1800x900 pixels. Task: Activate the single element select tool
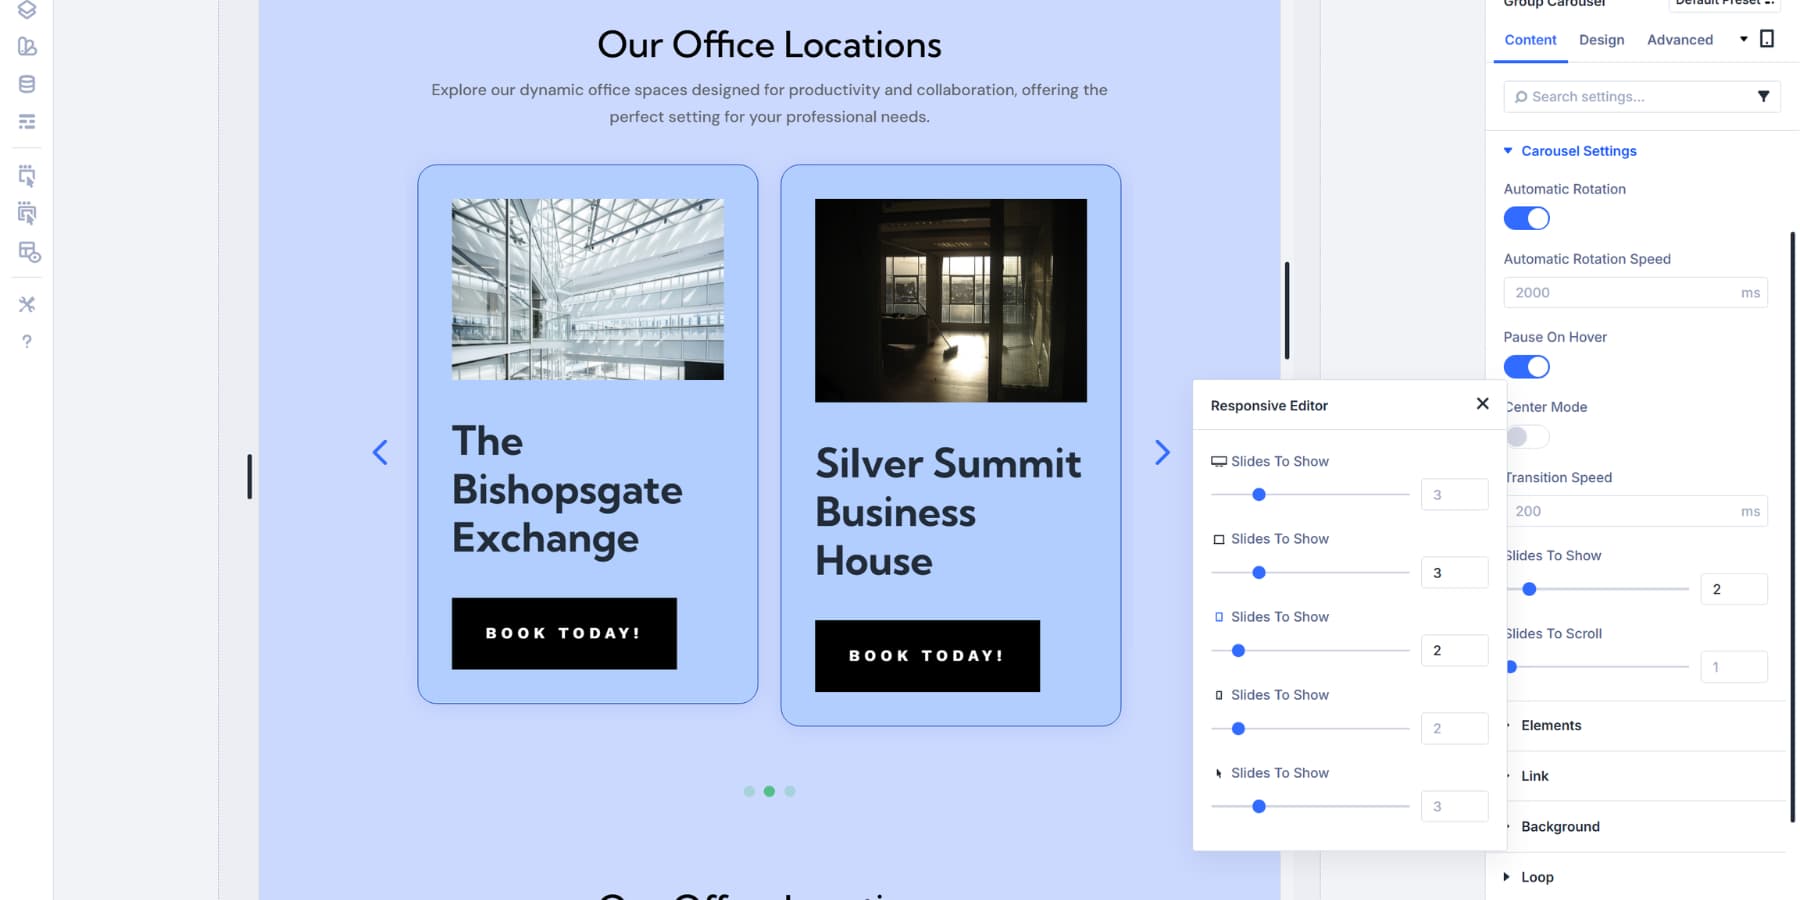pos(27,176)
